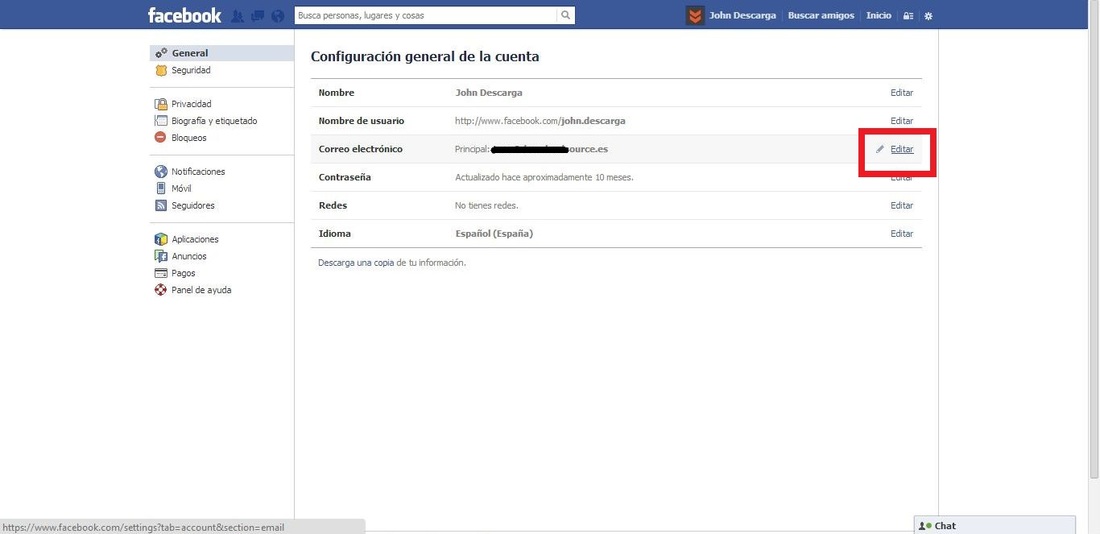Select the General settings tab
The width and height of the screenshot is (1100, 534).
[222, 53]
